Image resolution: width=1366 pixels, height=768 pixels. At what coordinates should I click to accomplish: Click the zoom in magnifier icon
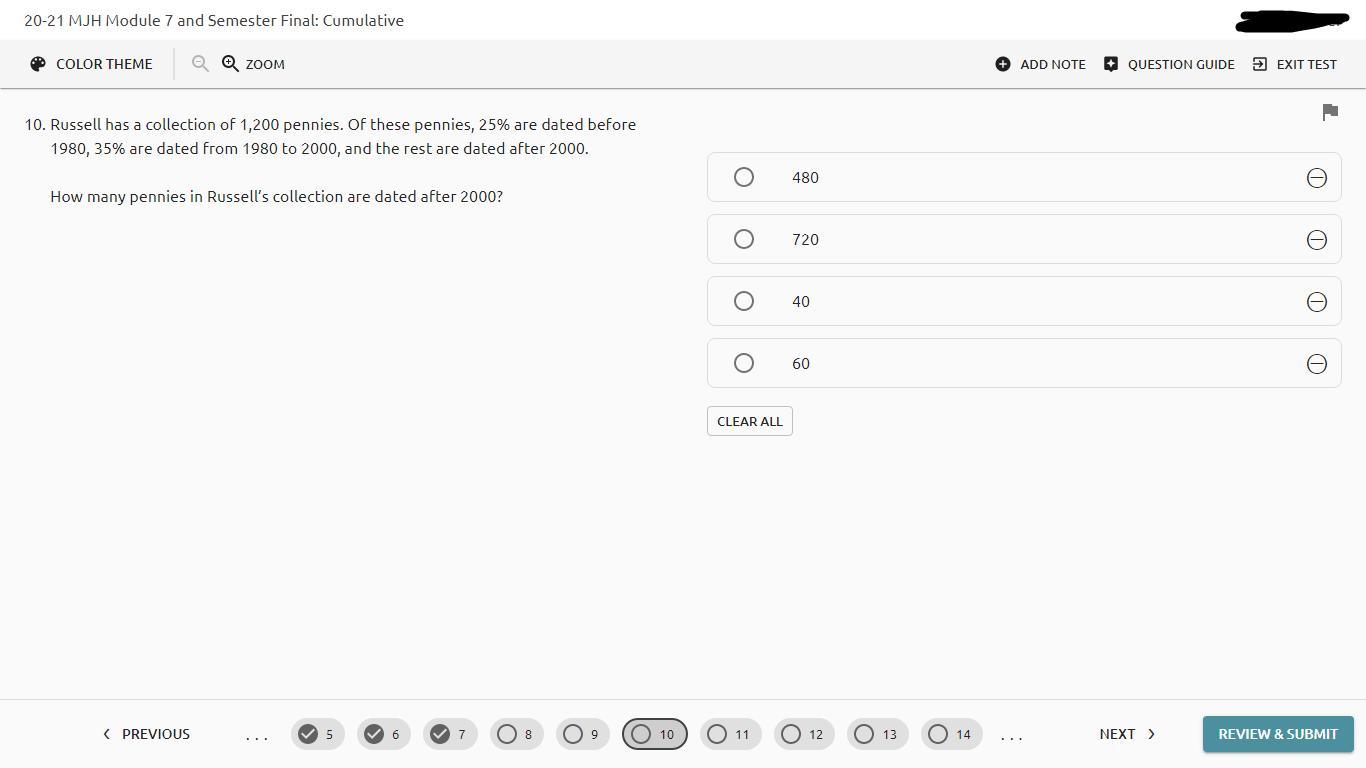click(x=231, y=64)
